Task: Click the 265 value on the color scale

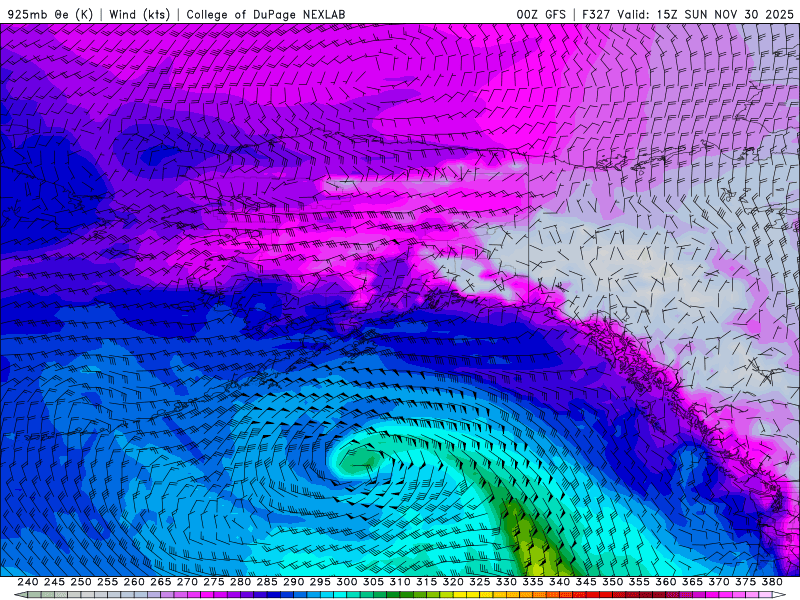Action: (160, 582)
